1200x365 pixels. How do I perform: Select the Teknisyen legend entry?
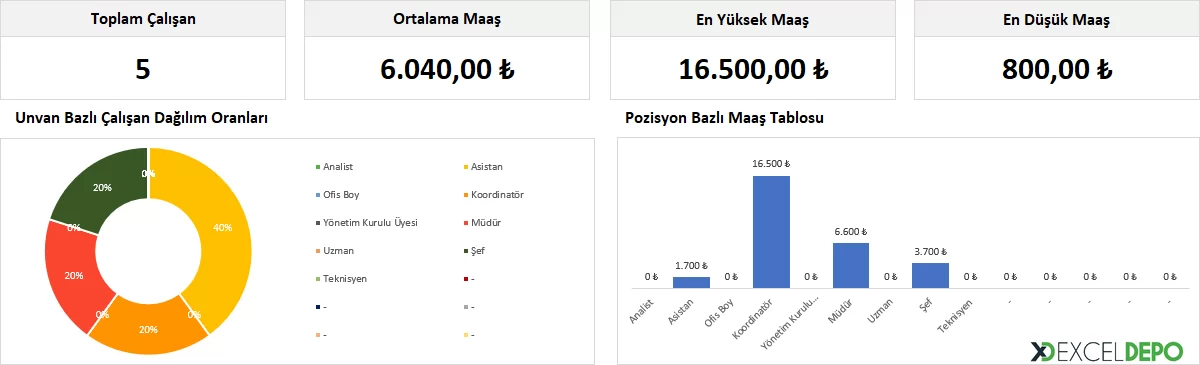click(x=341, y=278)
